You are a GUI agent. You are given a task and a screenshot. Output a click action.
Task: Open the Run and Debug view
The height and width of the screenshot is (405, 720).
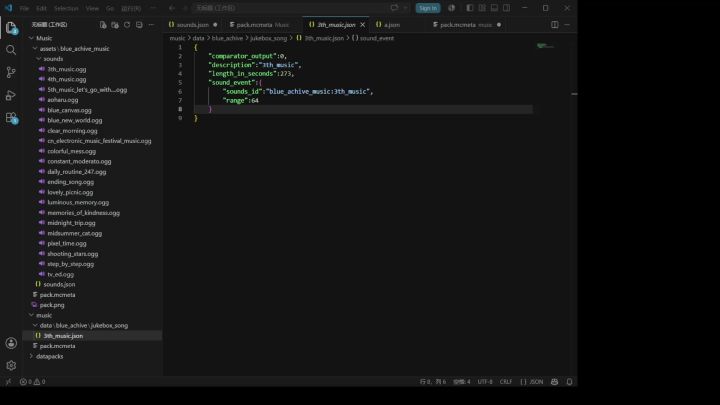11,95
